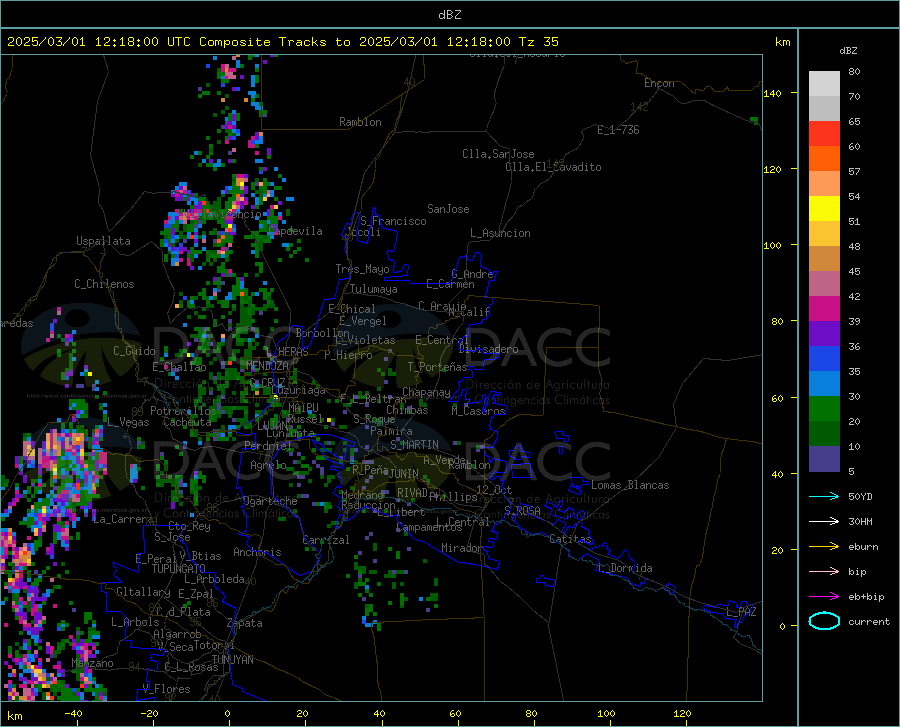Click the SanJose label
Screen dimensions: 900x727
coord(448,209)
